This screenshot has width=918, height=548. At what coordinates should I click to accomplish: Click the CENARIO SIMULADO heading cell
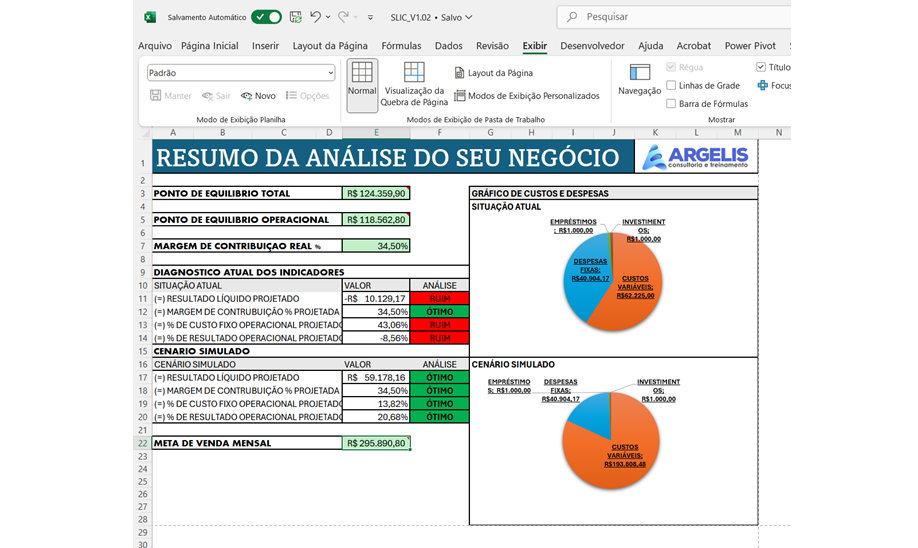click(x=310, y=351)
